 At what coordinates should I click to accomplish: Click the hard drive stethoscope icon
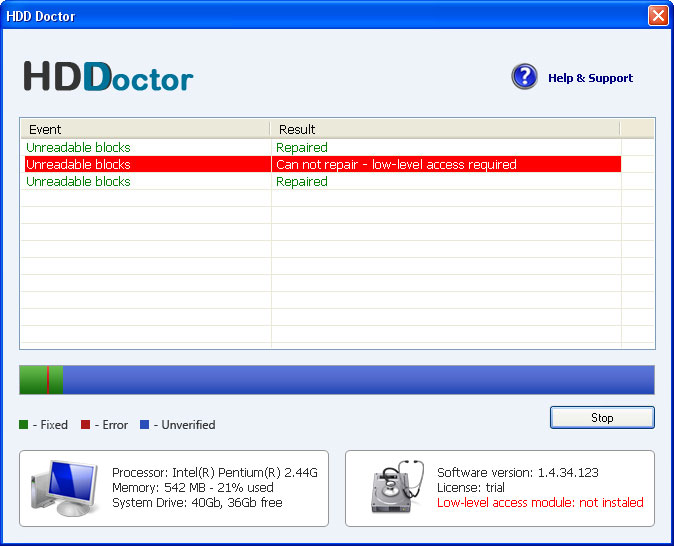398,487
